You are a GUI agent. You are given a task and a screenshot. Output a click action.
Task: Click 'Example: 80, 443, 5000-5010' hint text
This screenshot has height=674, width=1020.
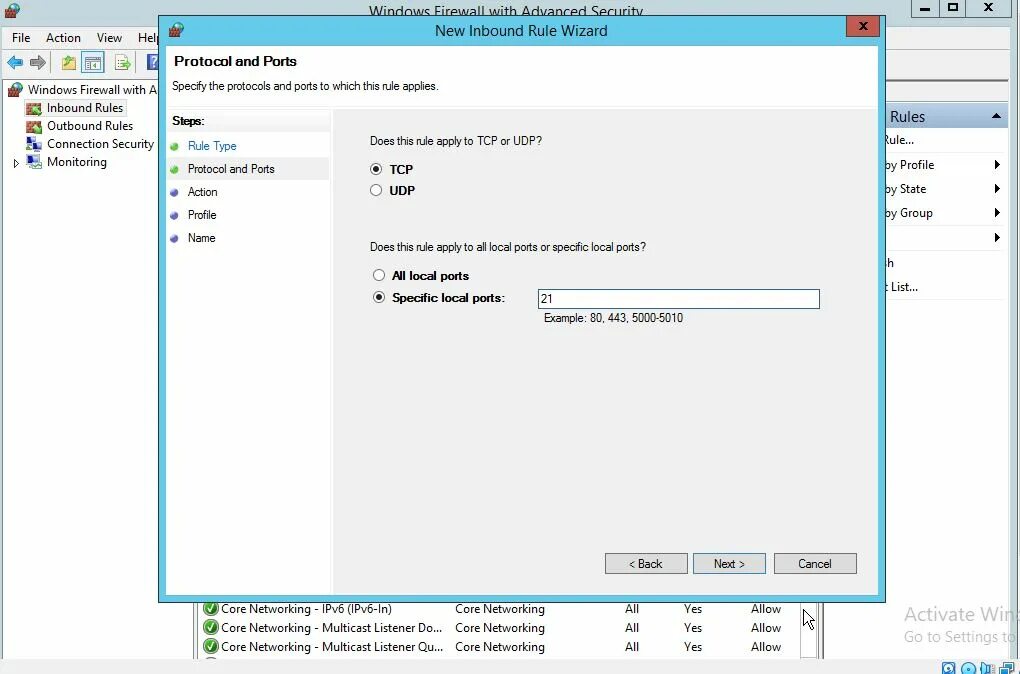coord(613,318)
